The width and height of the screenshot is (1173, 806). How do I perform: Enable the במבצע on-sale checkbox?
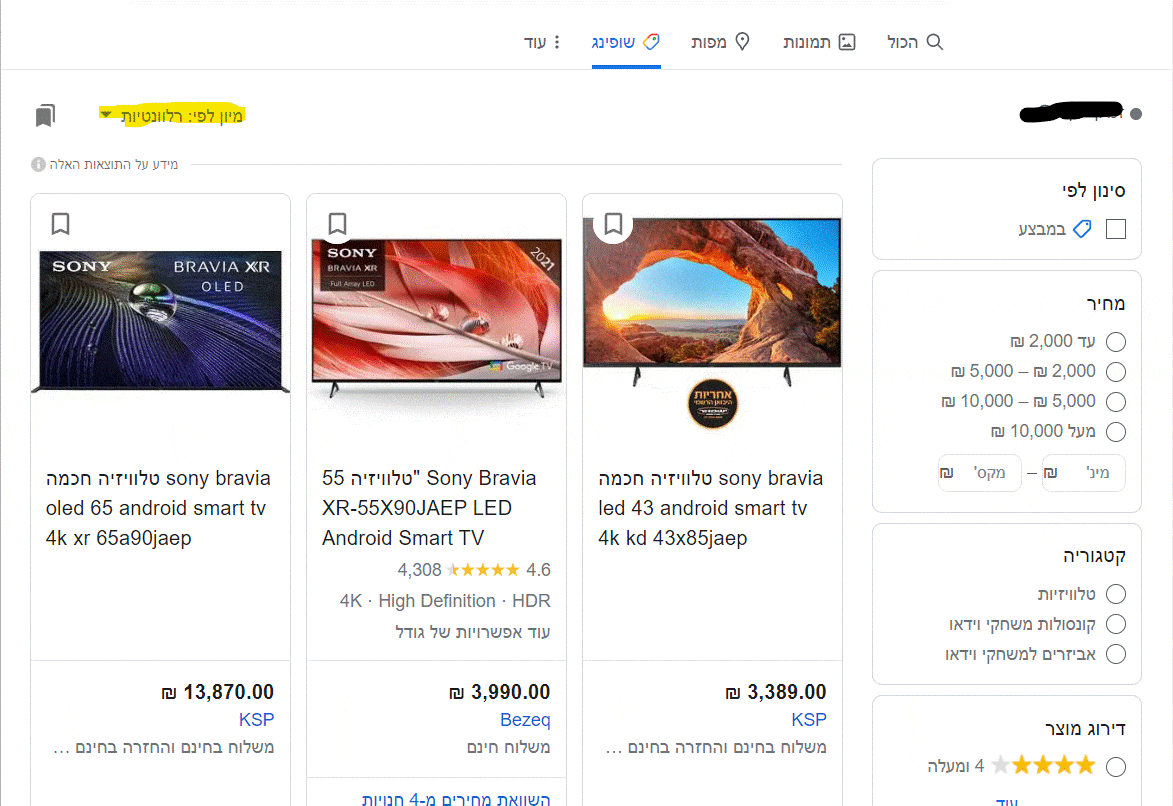point(1115,229)
